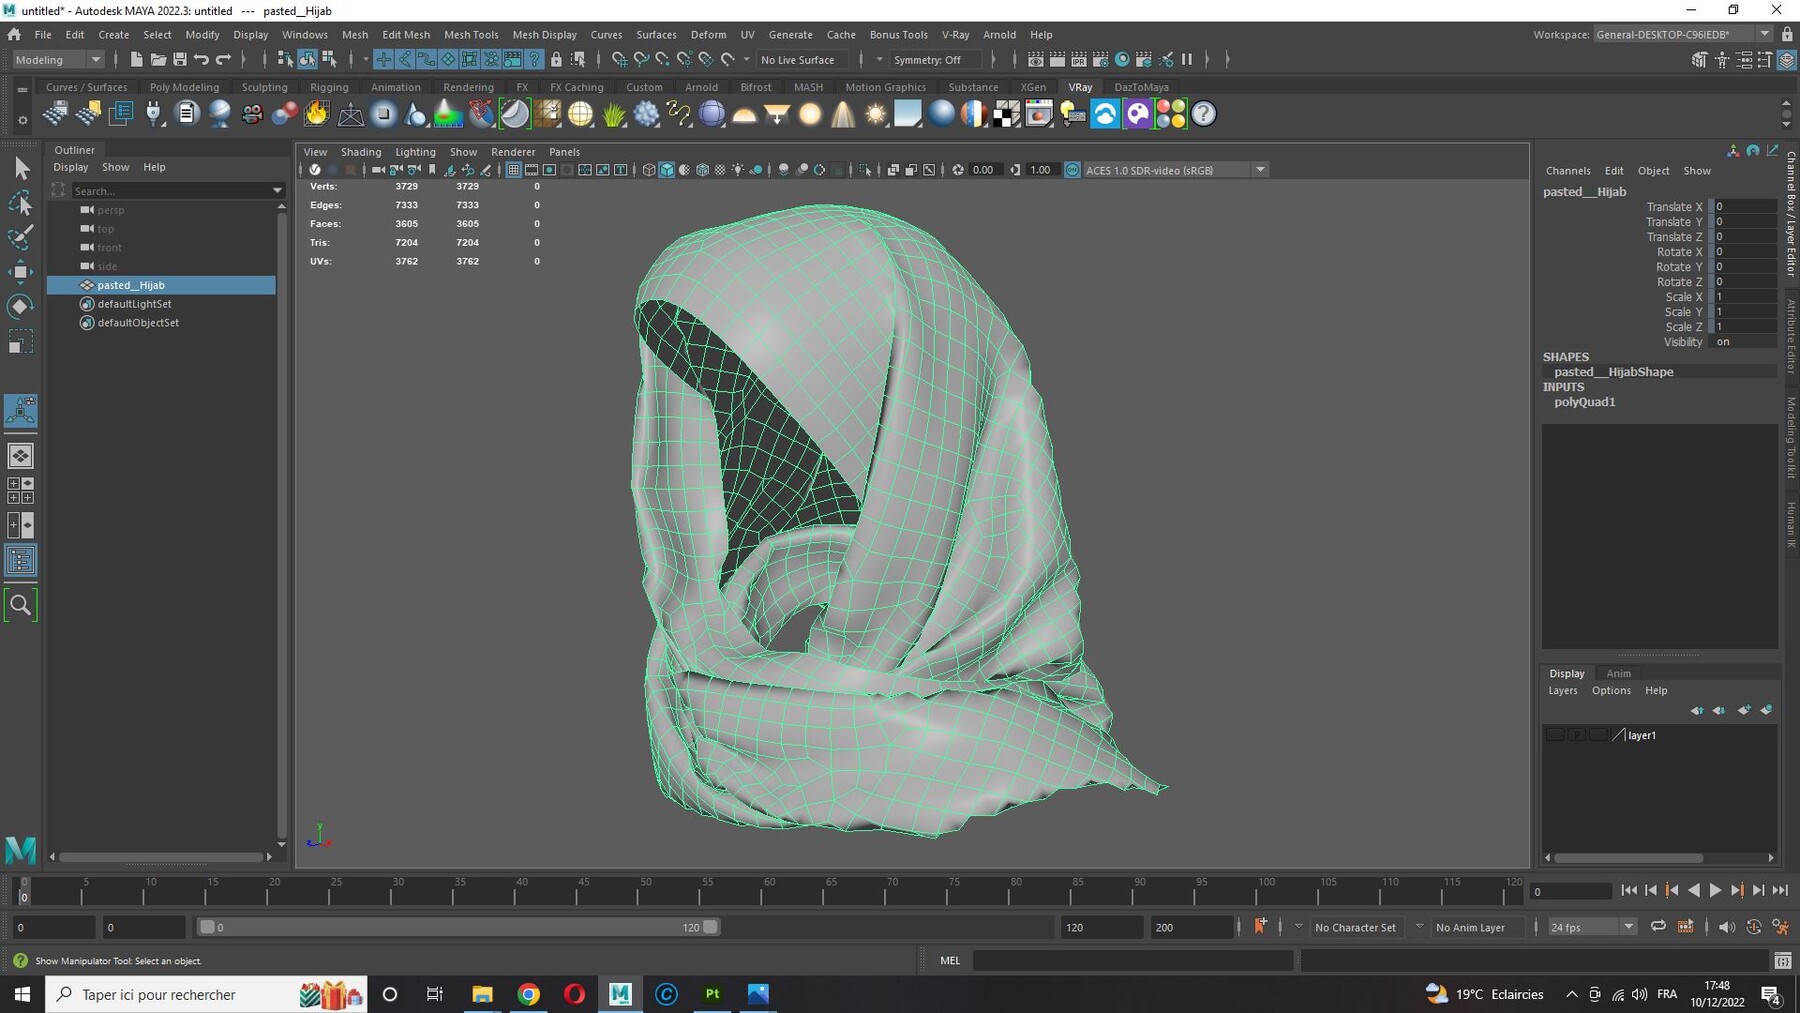Click the playback range slider handle

(x=208, y=927)
